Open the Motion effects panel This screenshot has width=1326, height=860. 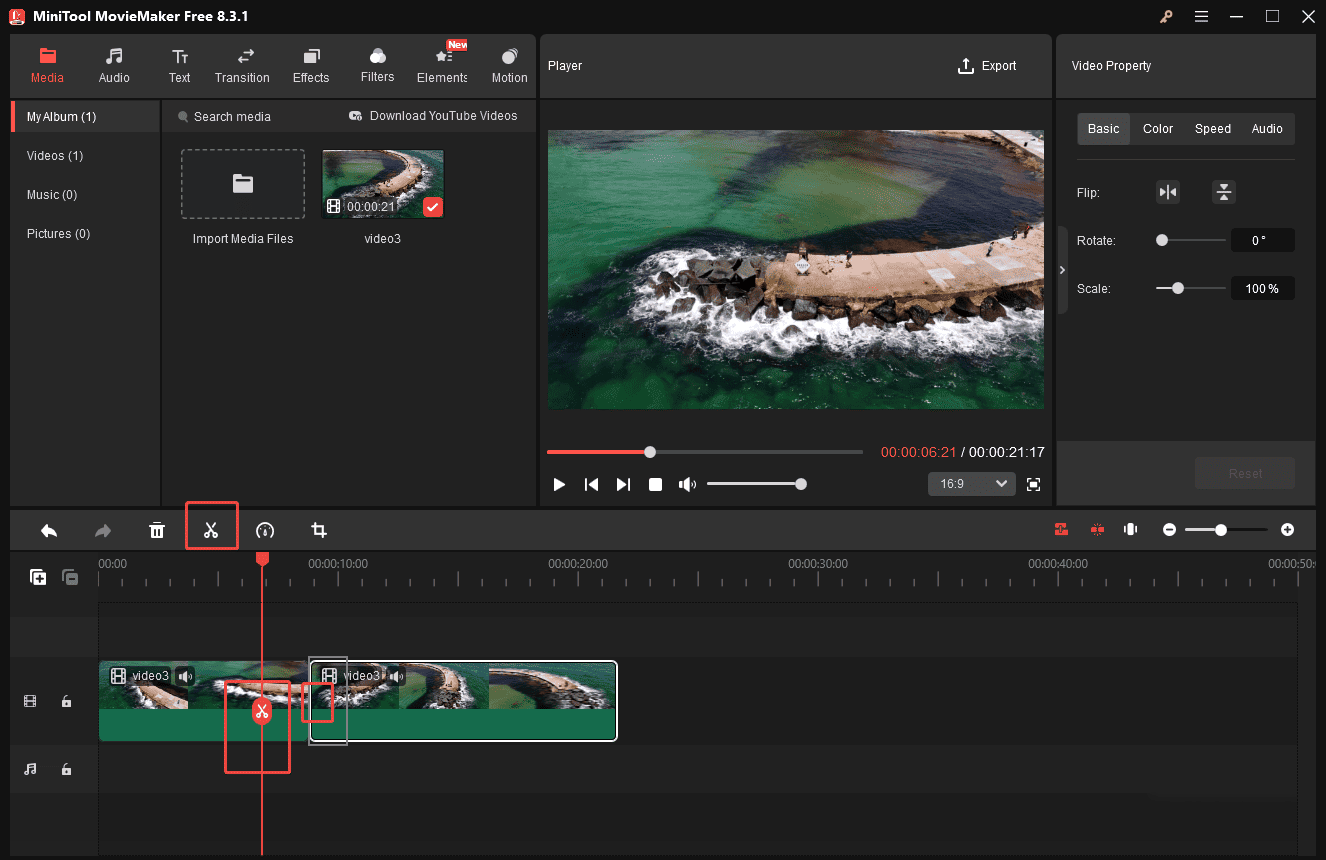[x=509, y=65]
